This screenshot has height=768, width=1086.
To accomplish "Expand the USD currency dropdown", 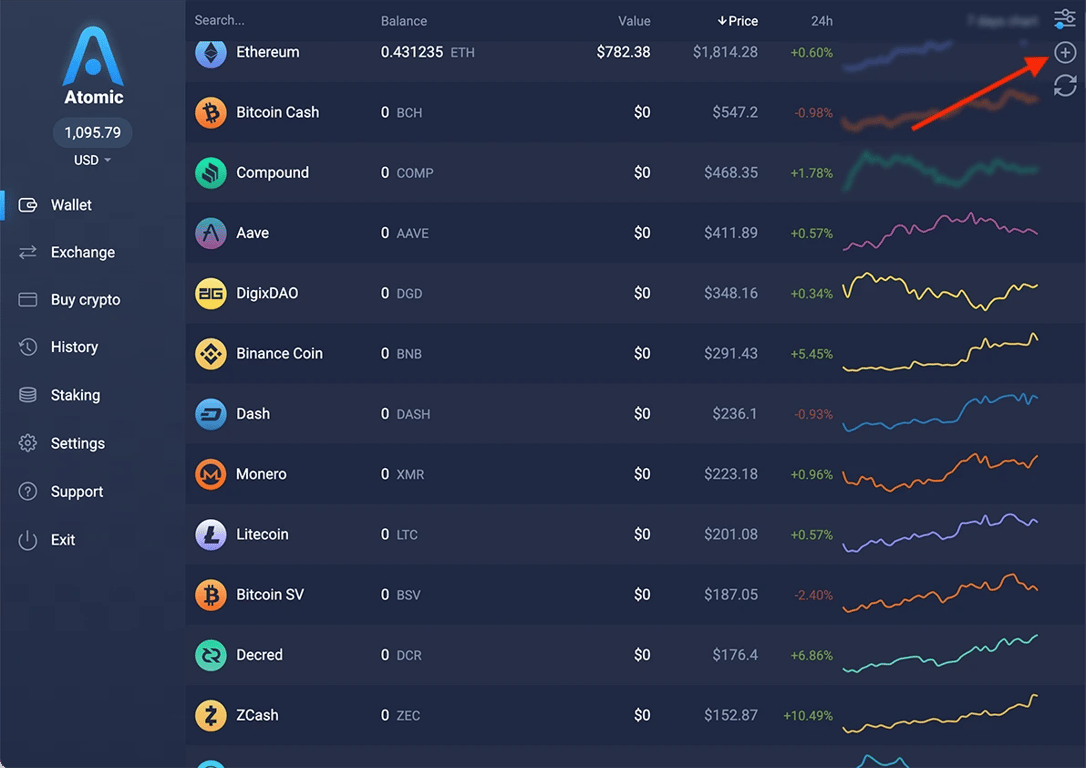I will 92,160.
